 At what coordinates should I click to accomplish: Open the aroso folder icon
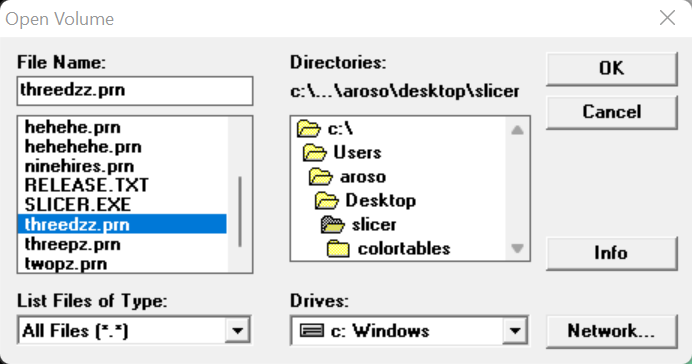click(x=321, y=176)
